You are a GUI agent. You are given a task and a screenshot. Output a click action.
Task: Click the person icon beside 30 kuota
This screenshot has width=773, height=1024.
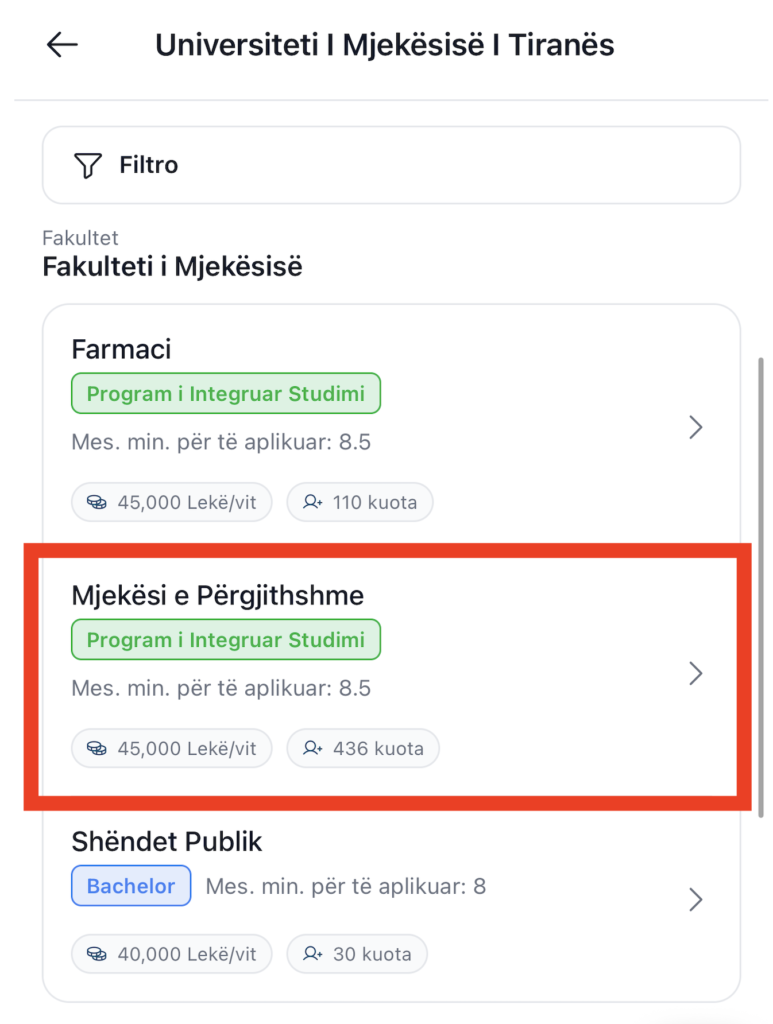coord(313,954)
